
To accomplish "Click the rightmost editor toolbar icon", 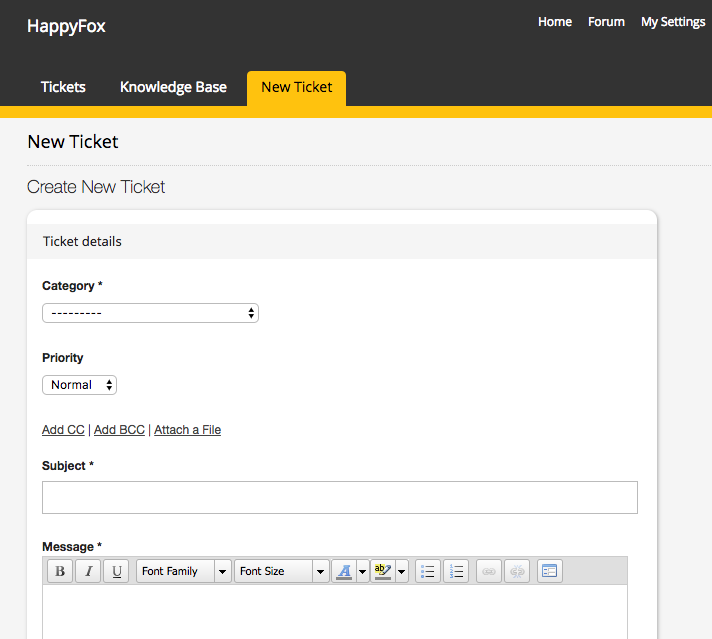I will click(x=549, y=571).
